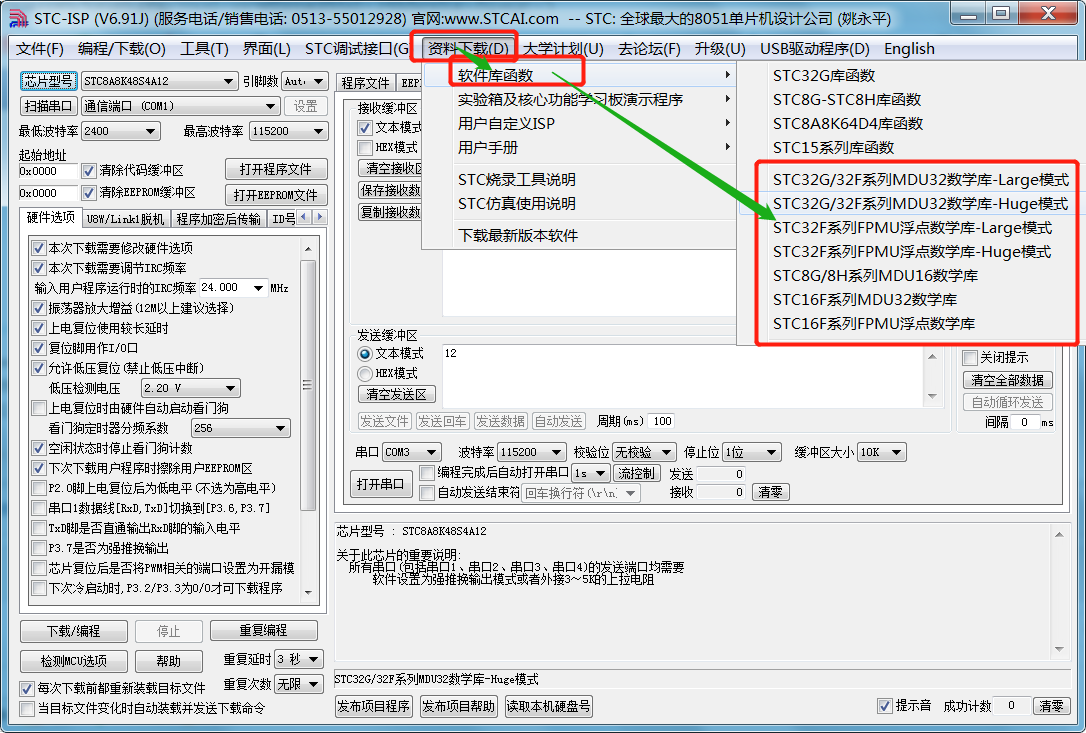Click 下载/编程 button
The width and height of the screenshot is (1086, 733).
(73, 631)
